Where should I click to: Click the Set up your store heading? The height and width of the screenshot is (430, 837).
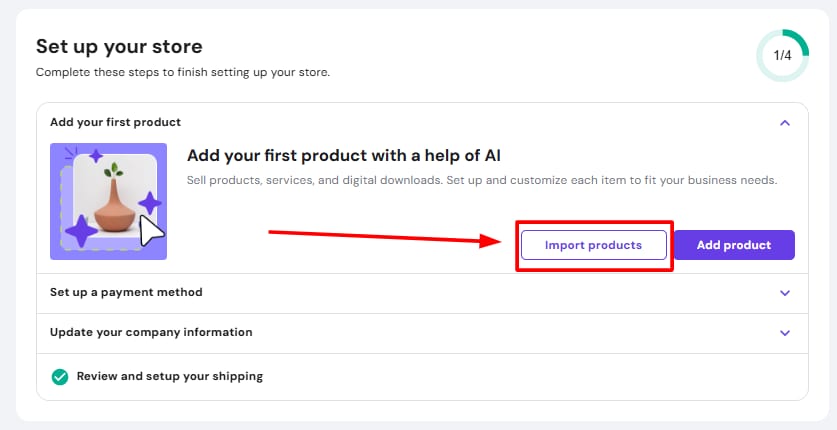click(119, 46)
